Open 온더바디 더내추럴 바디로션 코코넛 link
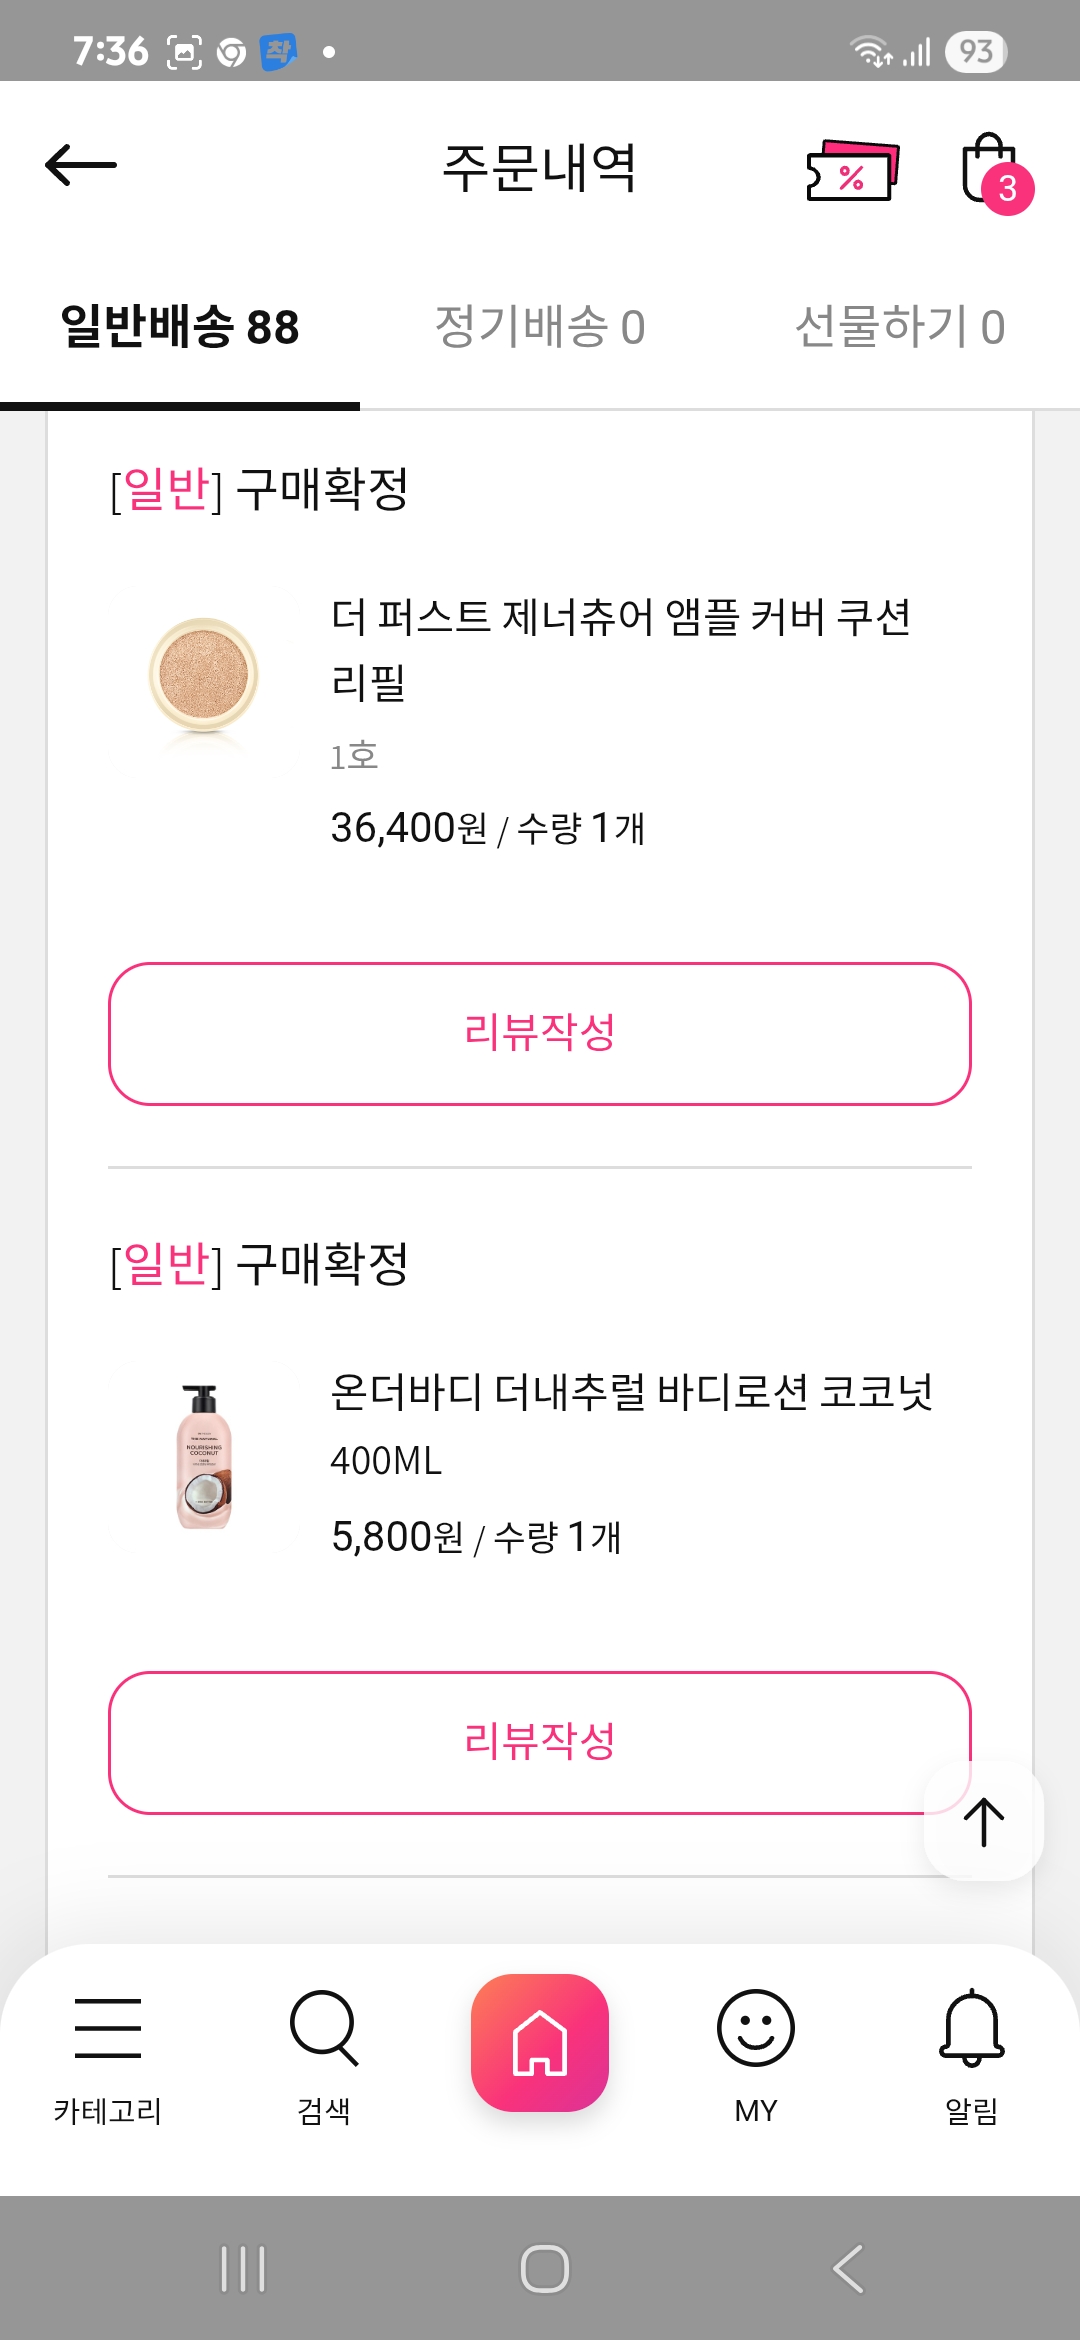The height and width of the screenshot is (2340, 1080). 632,1391
